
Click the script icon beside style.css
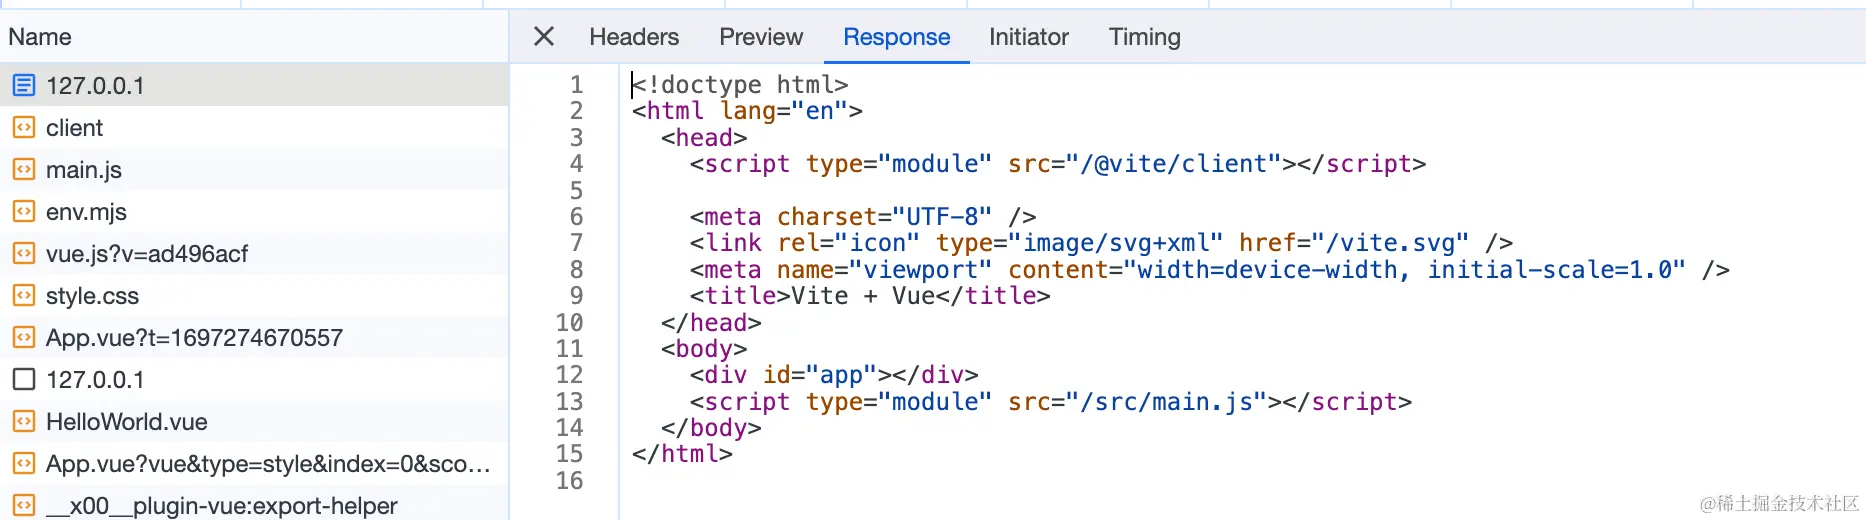(x=24, y=295)
